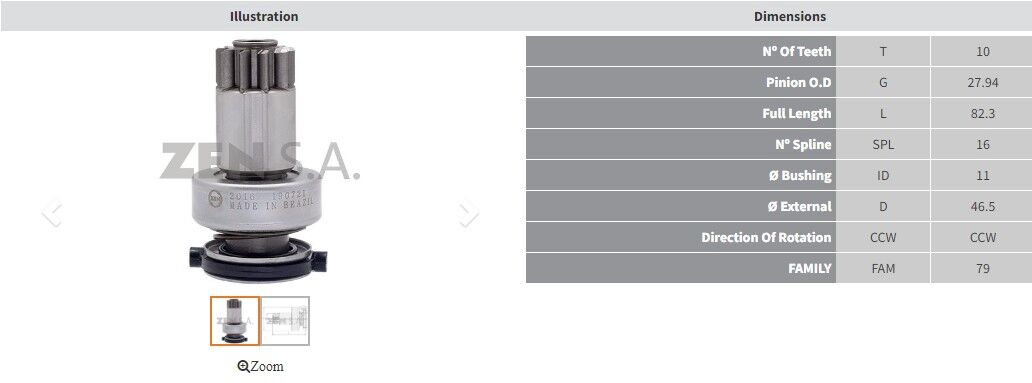Image resolution: width=1032 pixels, height=383 pixels.
Task: Click the Dimensions header tab
Action: pyautogui.click(x=790, y=16)
